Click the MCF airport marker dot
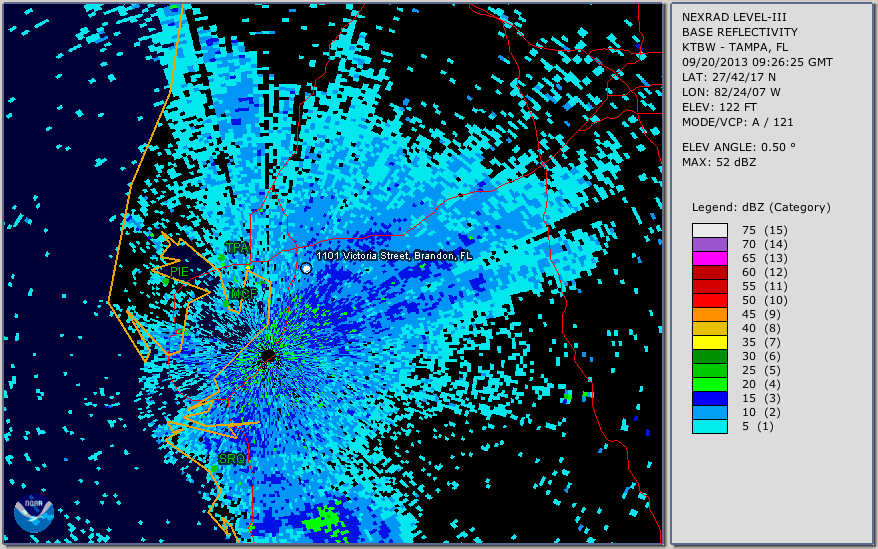The height and width of the screenshot is (549, 878). (x=226, y=304)
